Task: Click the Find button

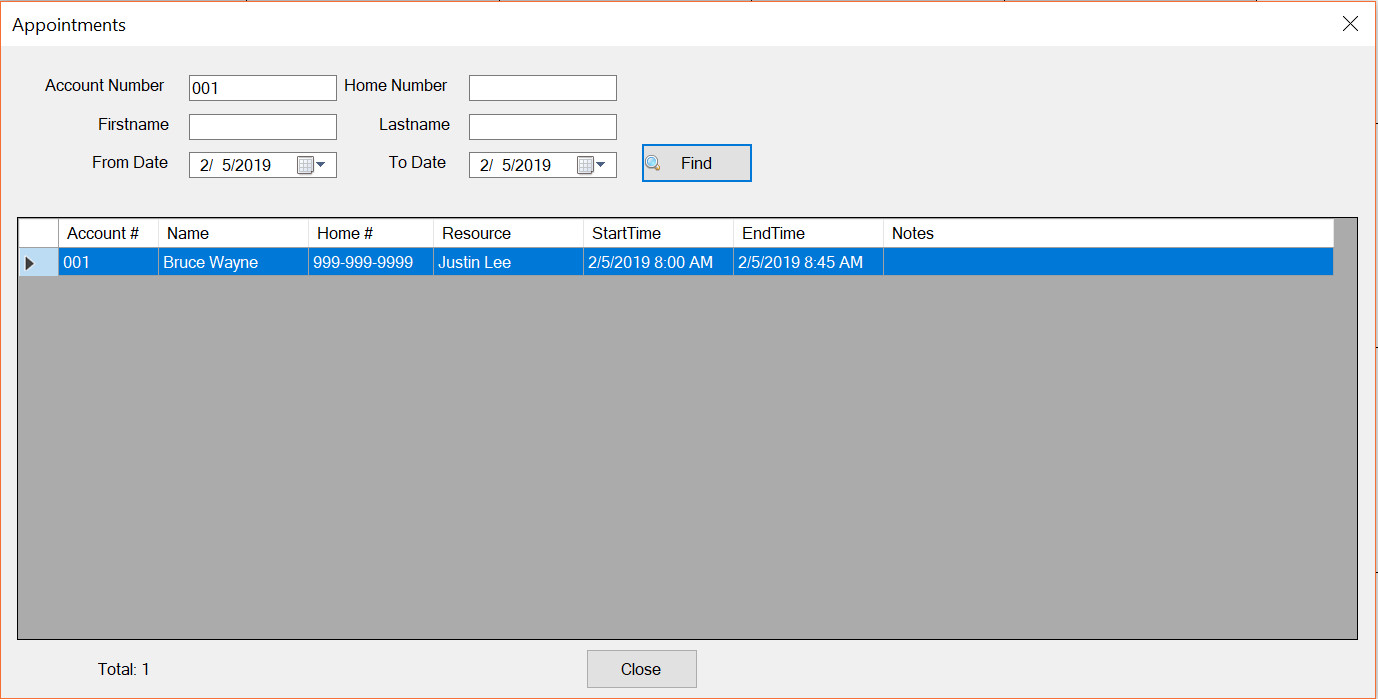Action: pyautogui.click(x=696, y=163)
